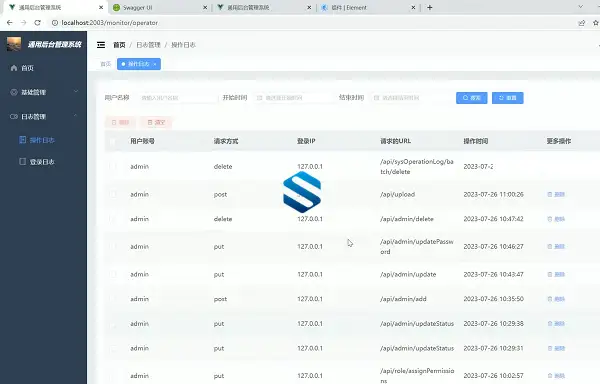
Task: Collapse the 日志管理 sidebar submenu arrow
Action: (x=76, y=116)
